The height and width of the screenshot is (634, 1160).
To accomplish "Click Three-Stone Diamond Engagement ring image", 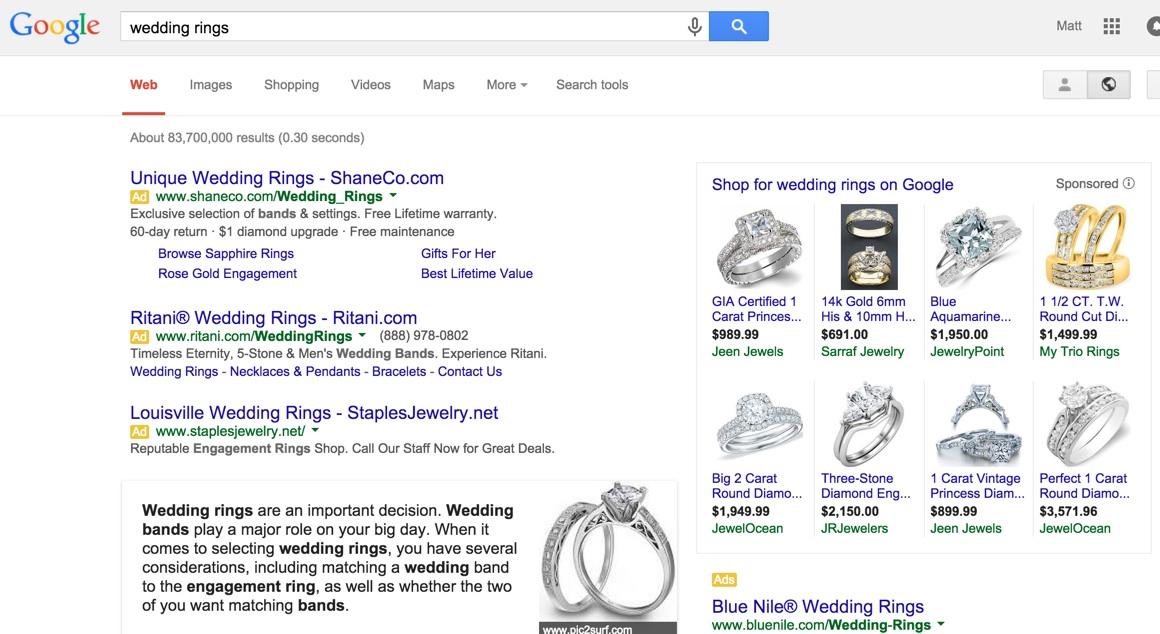I will (869, 425).
